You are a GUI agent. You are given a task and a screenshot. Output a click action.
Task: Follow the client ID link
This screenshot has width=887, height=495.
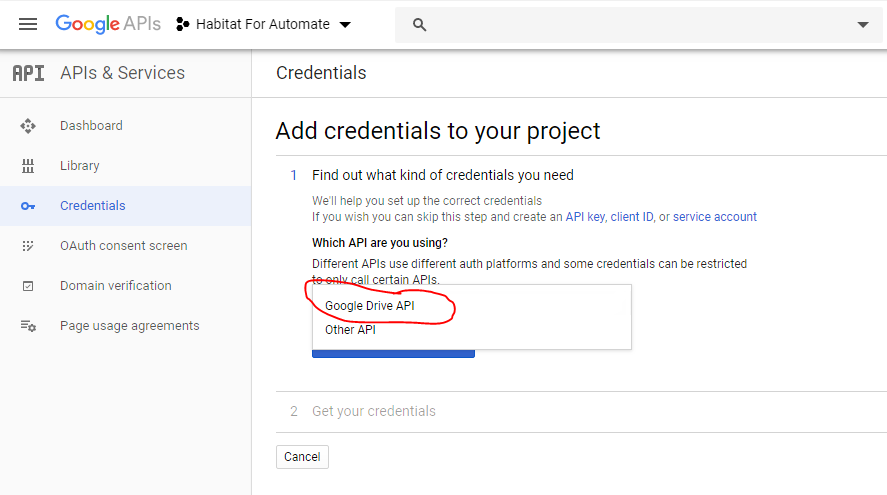click(x=631, y=217)
